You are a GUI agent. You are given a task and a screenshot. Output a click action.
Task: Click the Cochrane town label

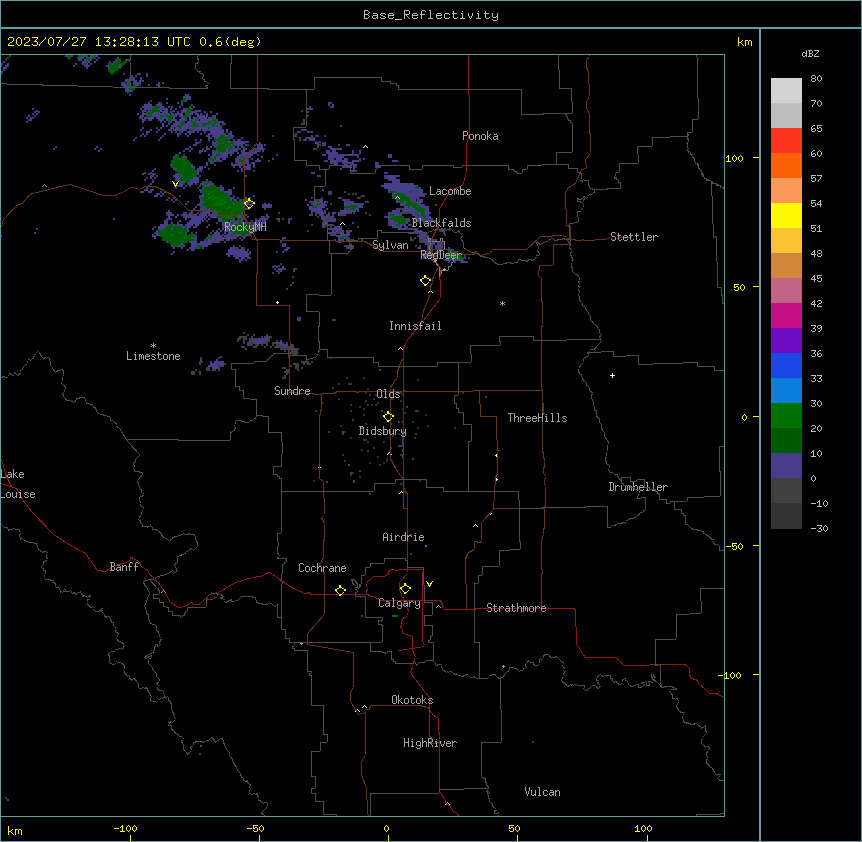322,568
